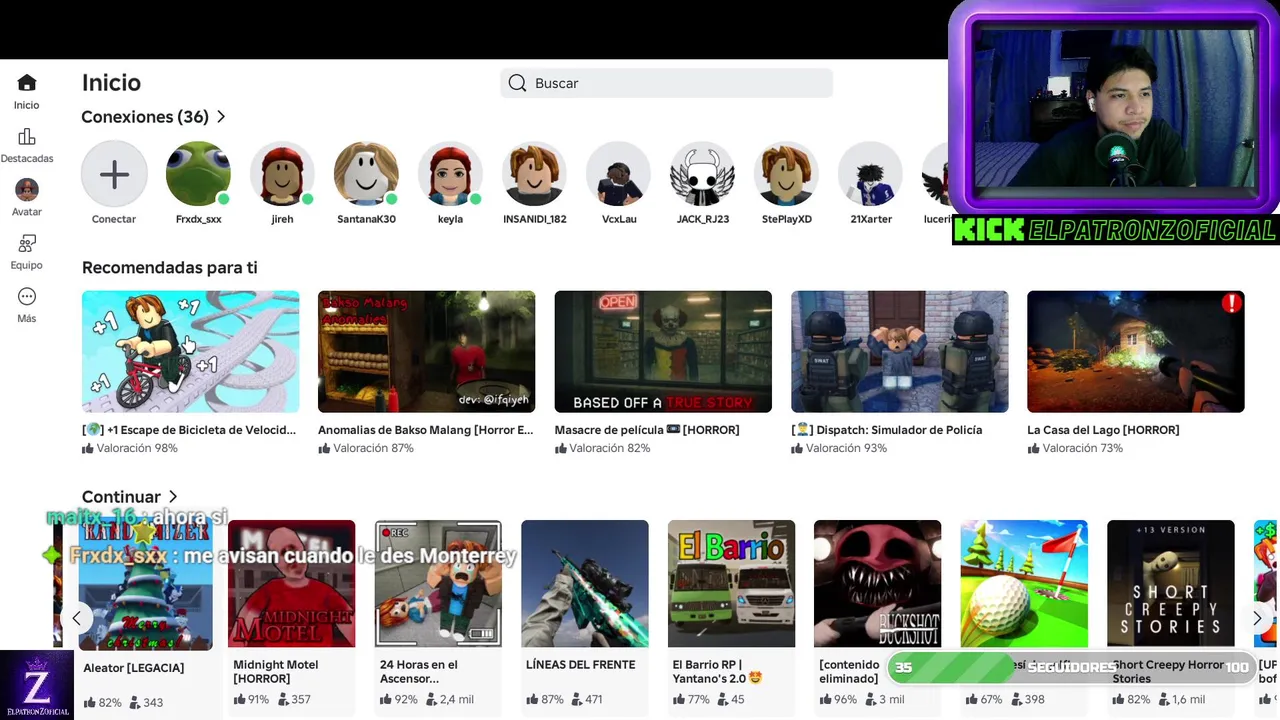Open Buckshot contenido eliminado thumbnail
Viewport: 1280px width, 720px height.
pos(877,583)
